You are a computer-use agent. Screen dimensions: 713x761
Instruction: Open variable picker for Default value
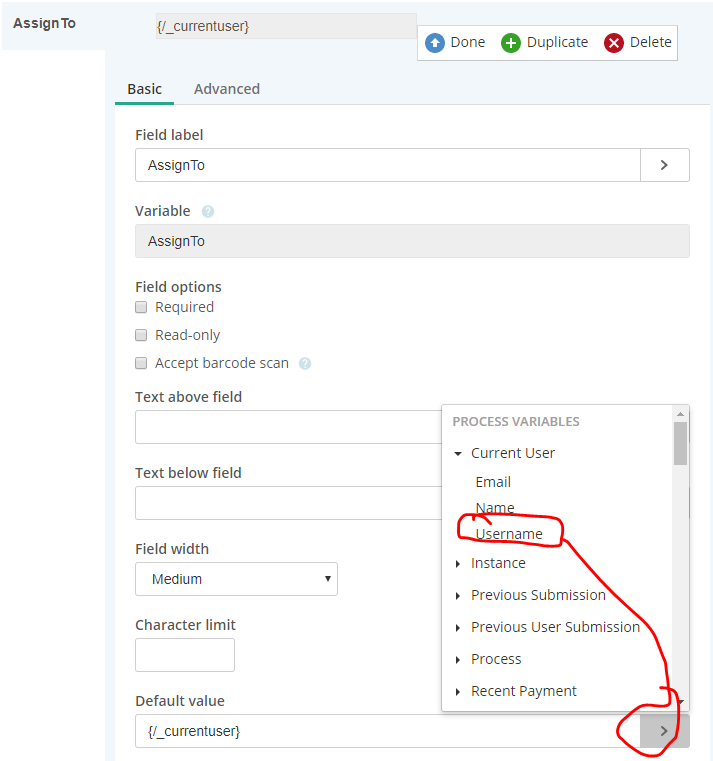click(x=664, y=731)
